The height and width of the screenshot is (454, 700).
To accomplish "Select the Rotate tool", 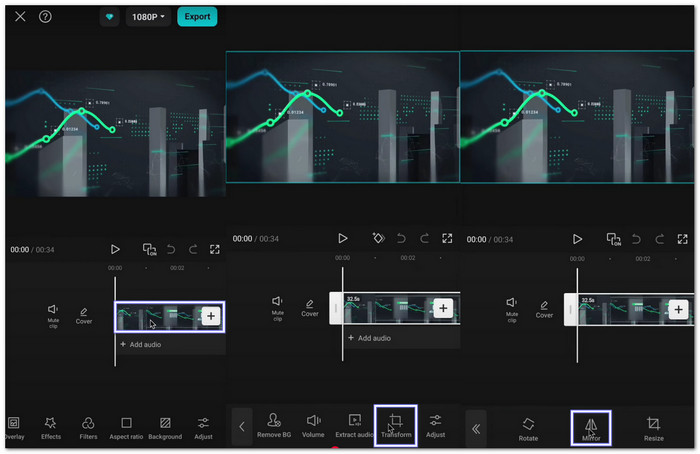I will (528, 429).
